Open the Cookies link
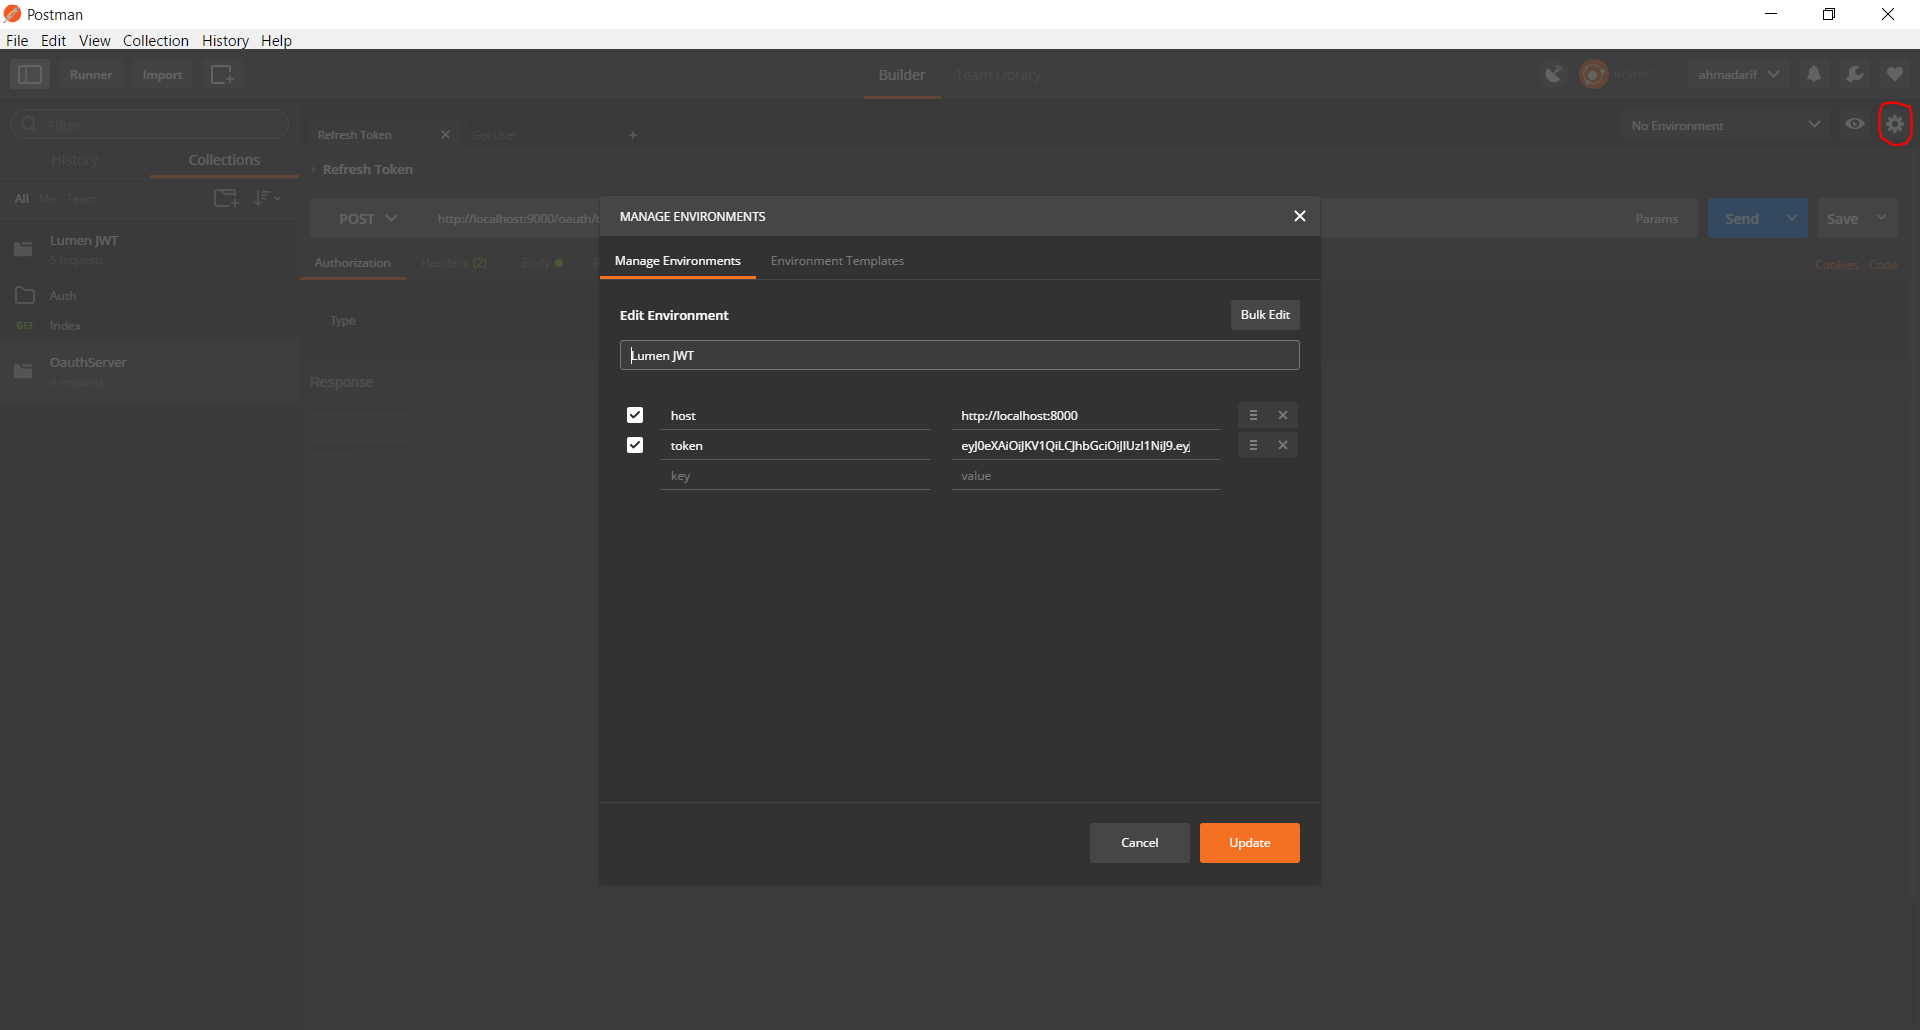The image size is (1920, 1030). pos(1836,265)
